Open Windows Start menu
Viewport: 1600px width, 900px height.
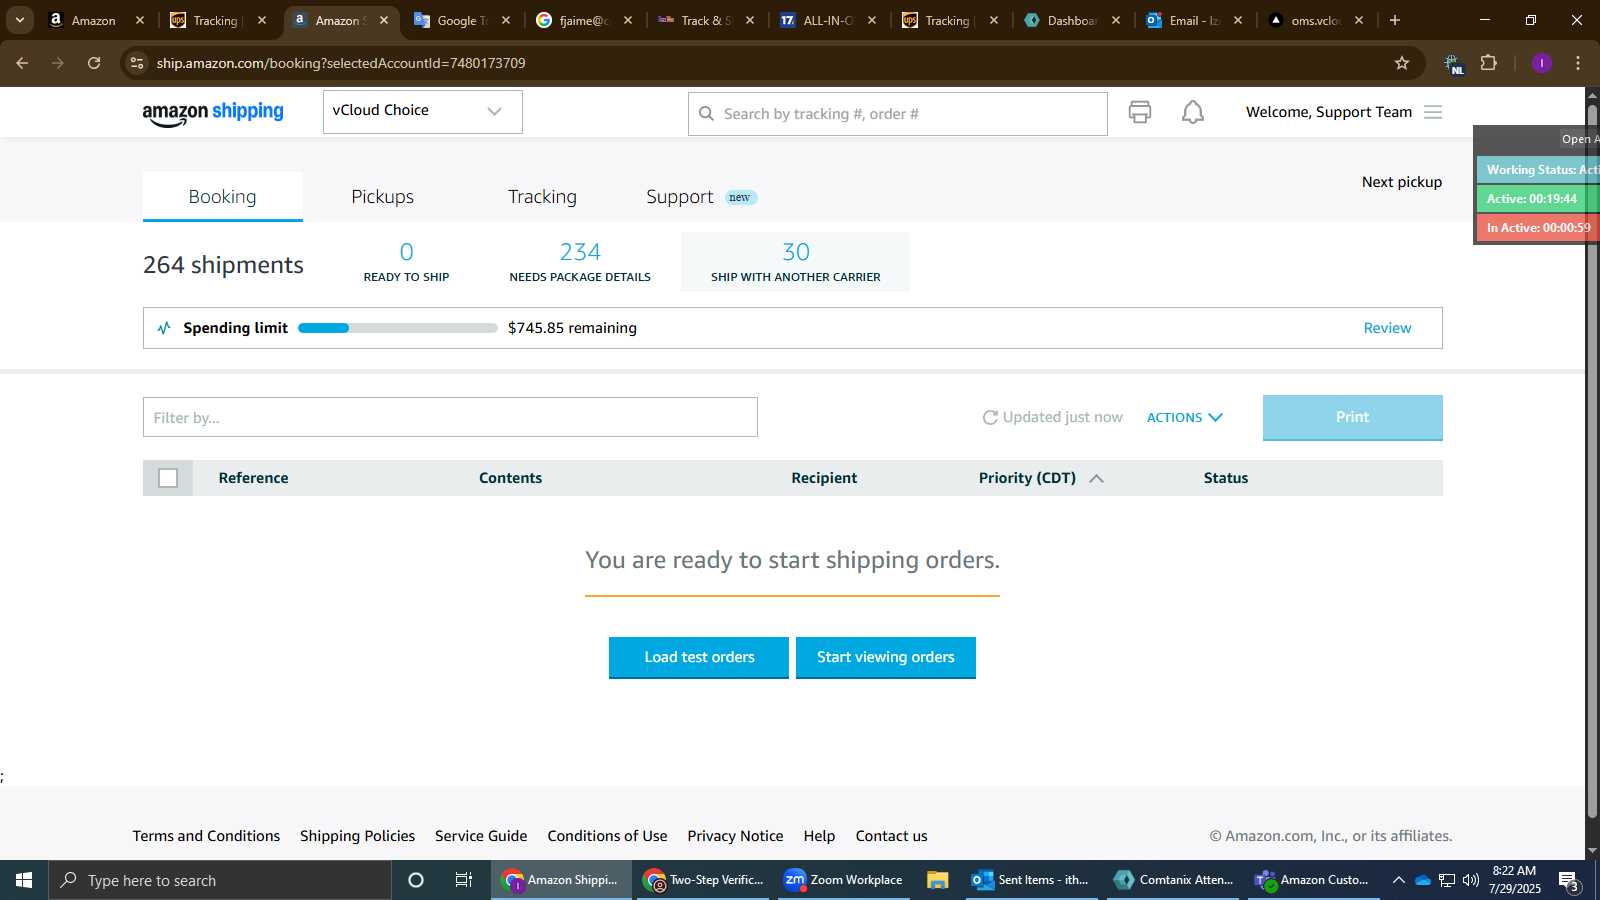click(24, 880)
